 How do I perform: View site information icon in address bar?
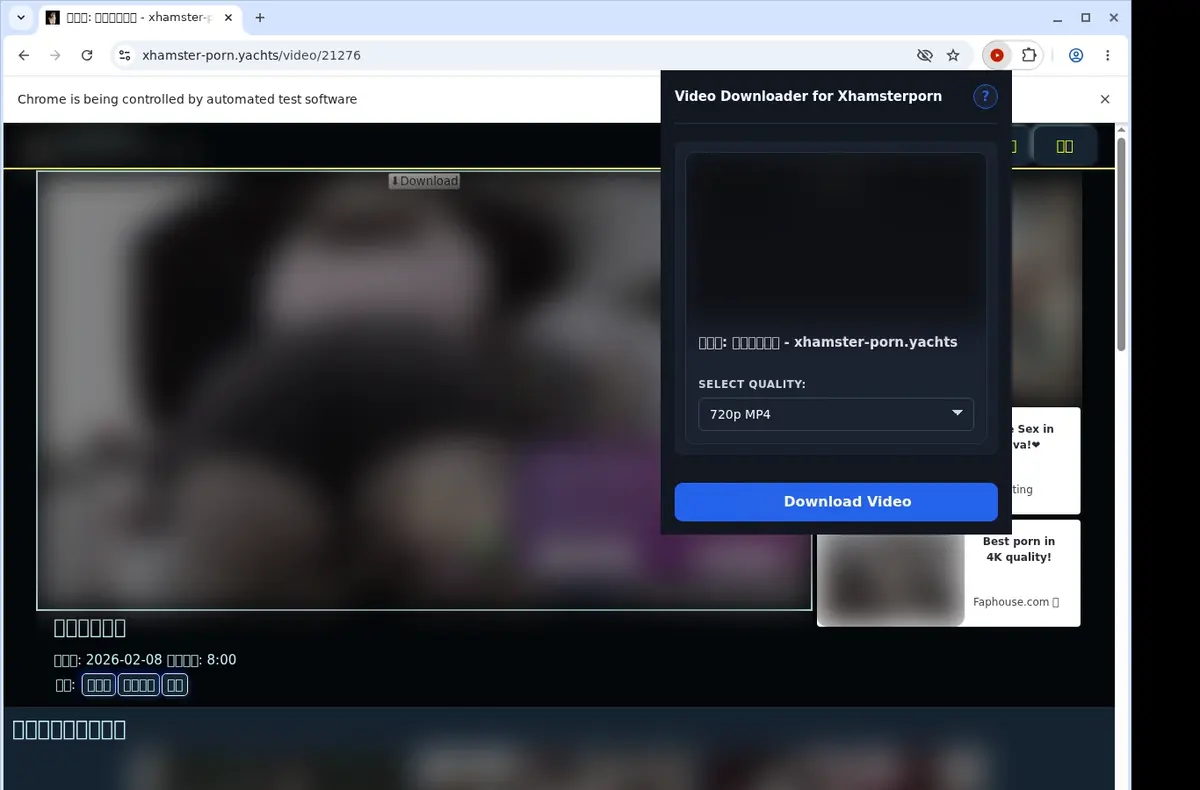[124, 55]
